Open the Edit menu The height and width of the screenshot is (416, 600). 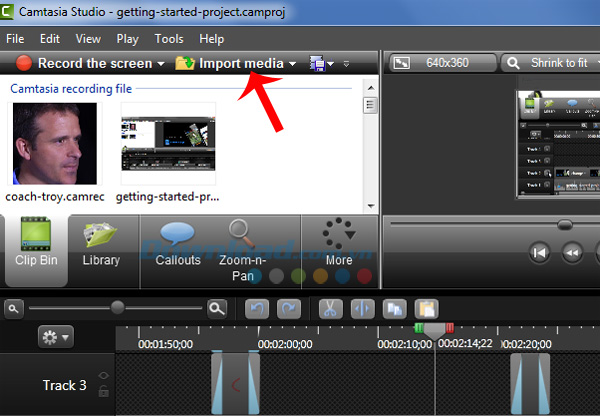pyautogui.click(x=50, y=39)
